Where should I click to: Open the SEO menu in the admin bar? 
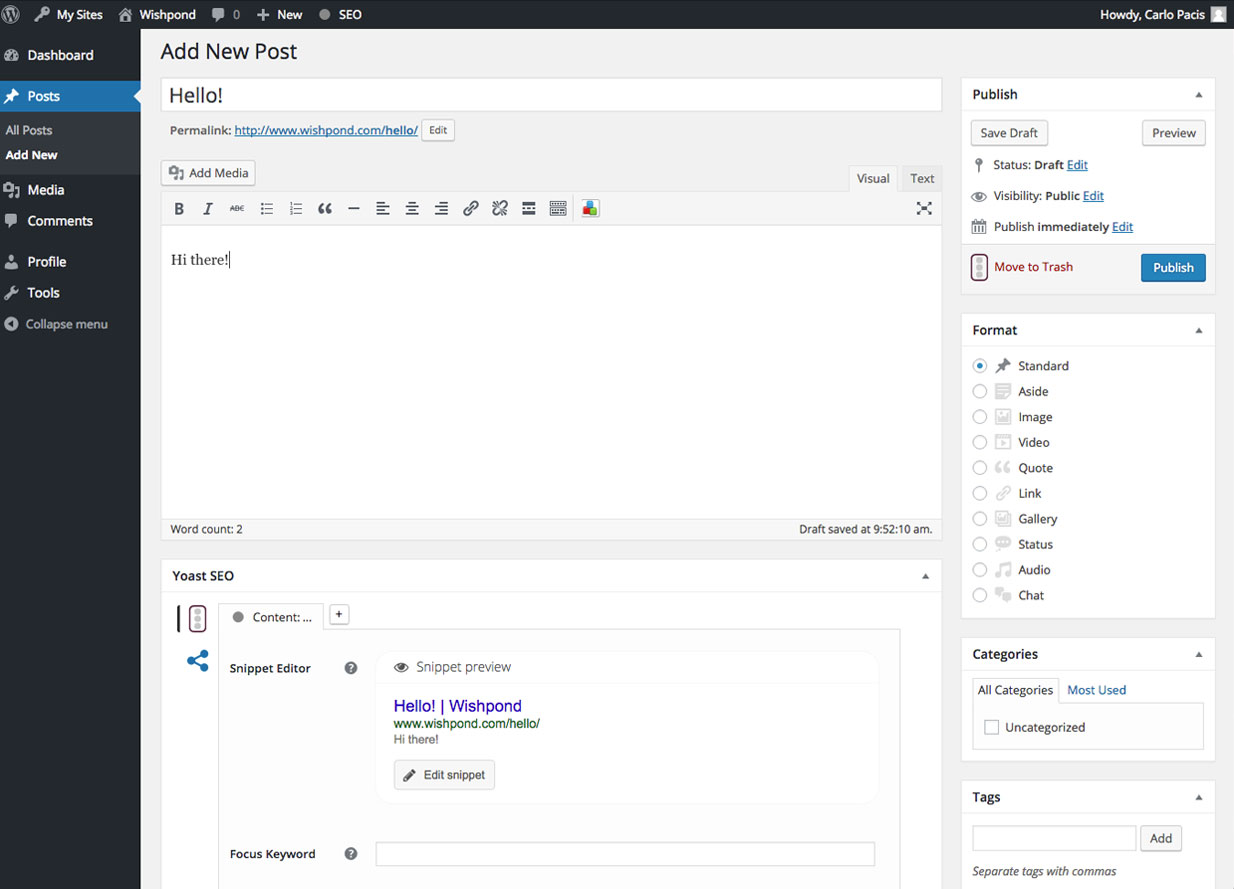point(340,14)
